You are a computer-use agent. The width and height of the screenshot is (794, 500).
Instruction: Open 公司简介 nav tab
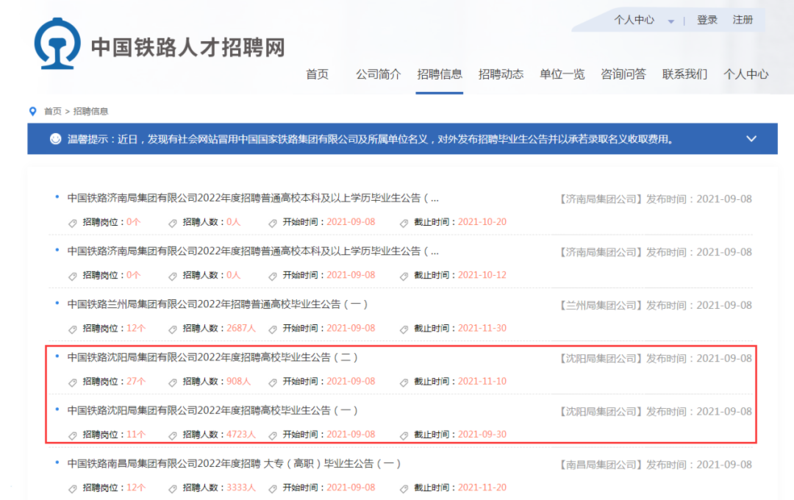(x=378, y=74)
